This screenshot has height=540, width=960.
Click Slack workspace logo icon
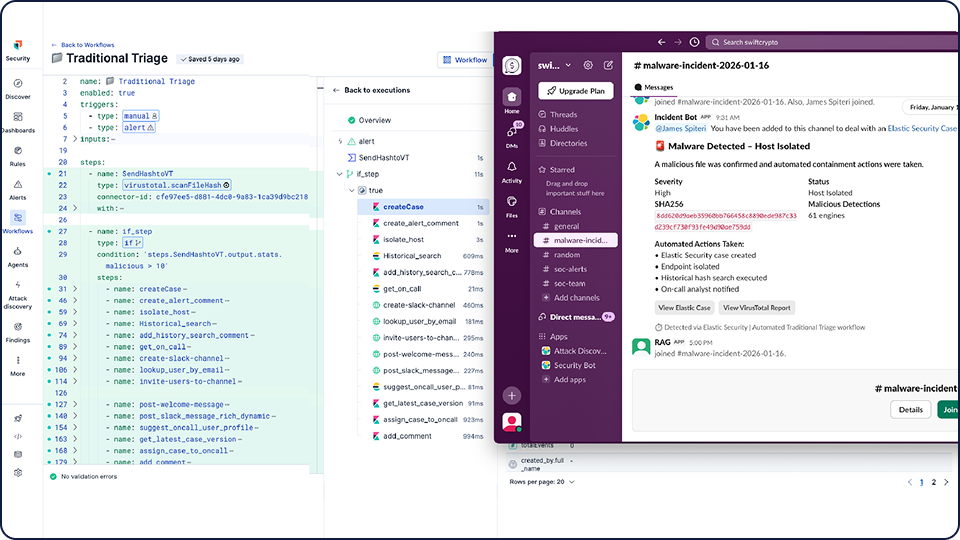tap(512, 66)
